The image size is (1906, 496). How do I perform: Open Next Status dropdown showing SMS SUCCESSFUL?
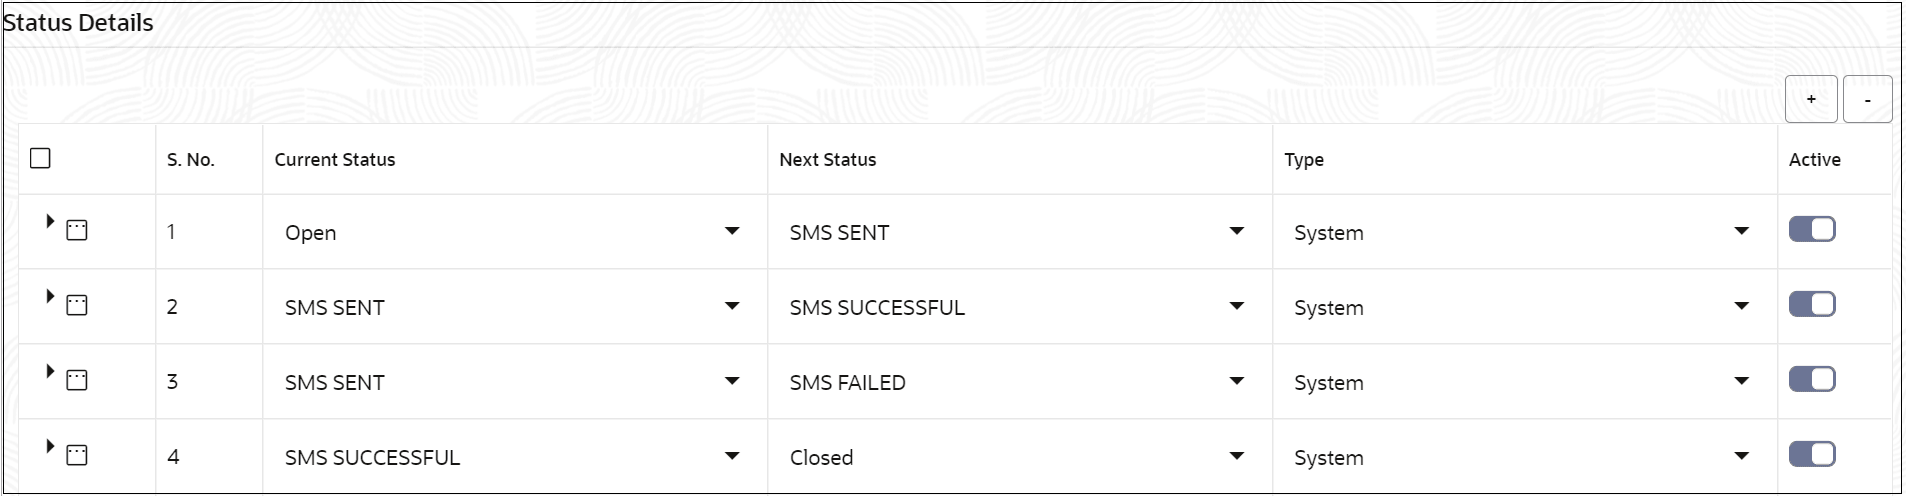pyautogui.click(x=1236, y=307)
